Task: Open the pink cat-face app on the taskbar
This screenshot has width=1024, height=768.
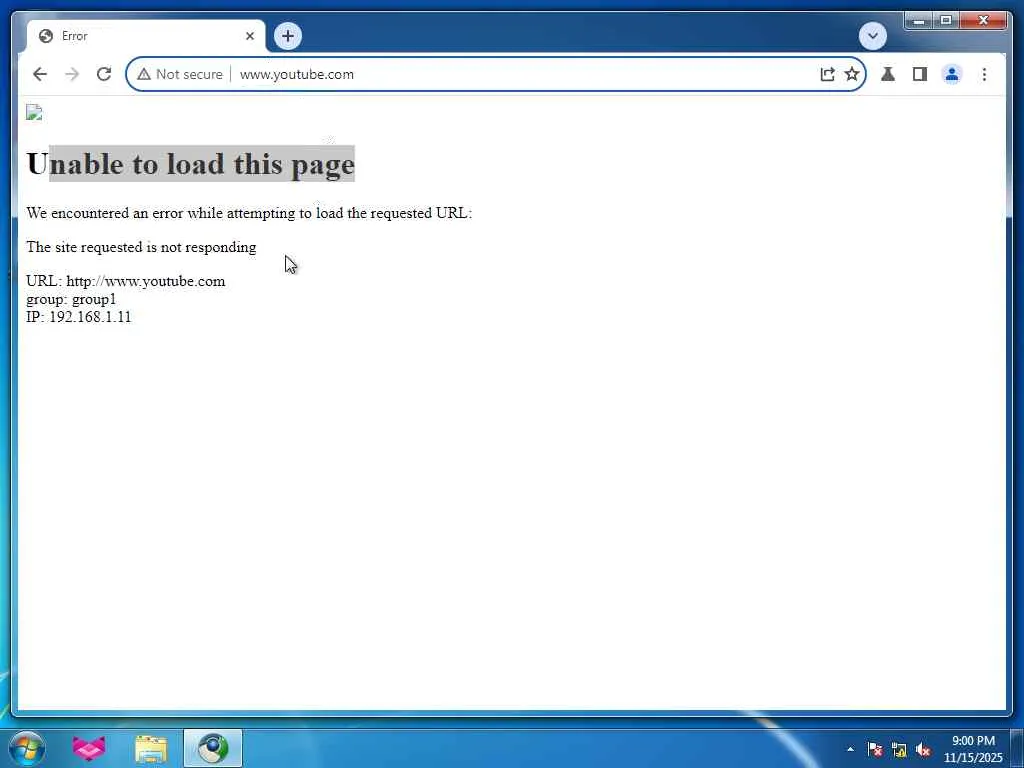Action: (89, 748)
